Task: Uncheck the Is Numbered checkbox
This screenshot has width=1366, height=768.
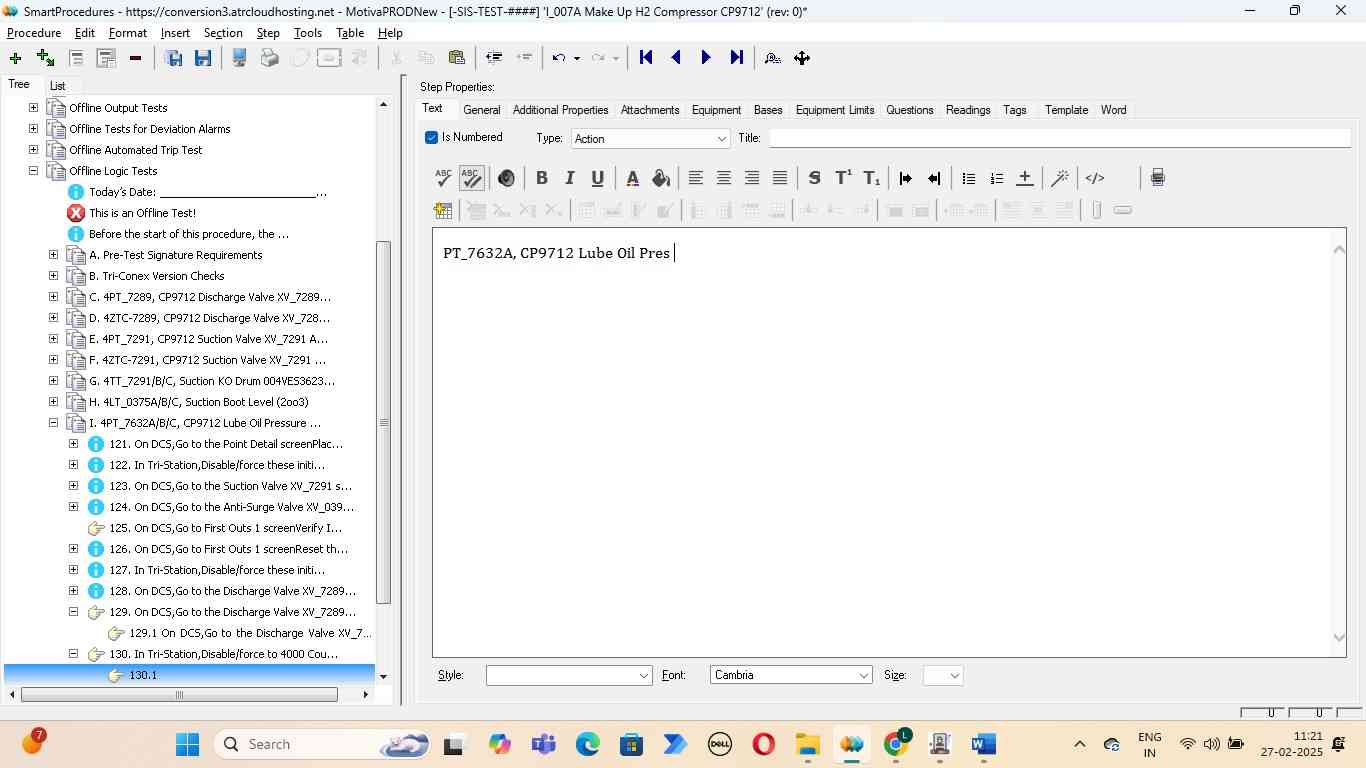Action: pos(432,138)
